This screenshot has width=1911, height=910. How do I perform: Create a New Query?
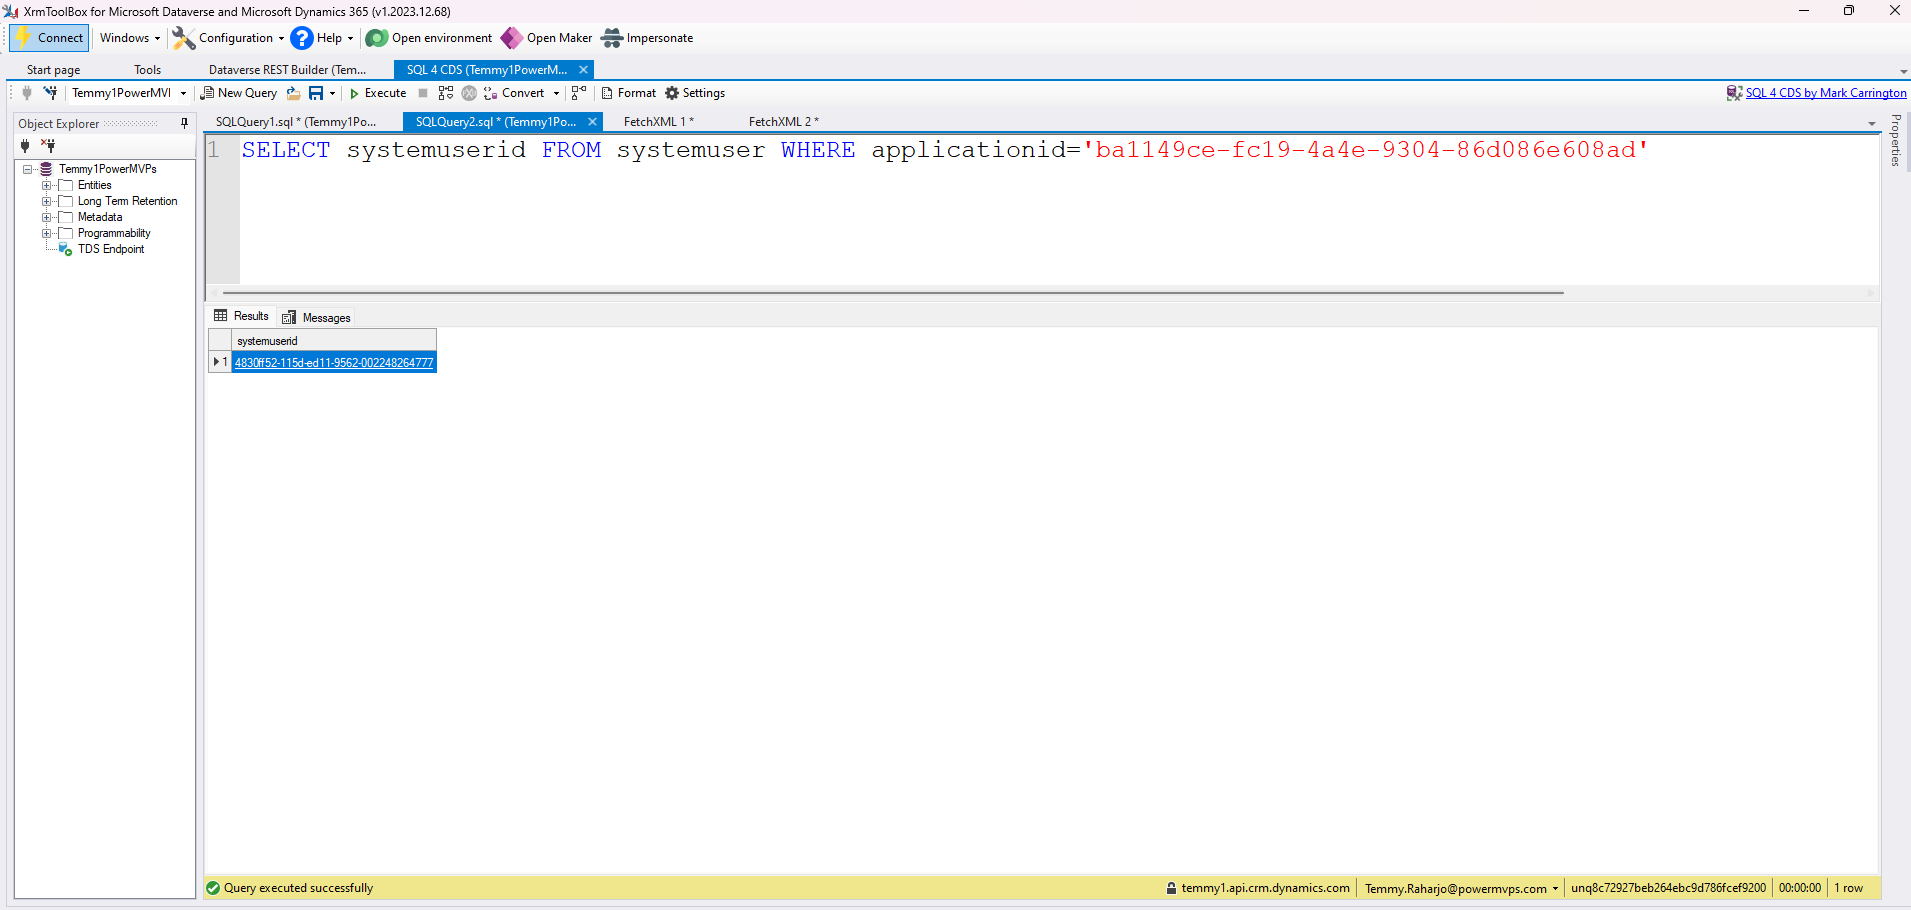[x=239, y=93]
